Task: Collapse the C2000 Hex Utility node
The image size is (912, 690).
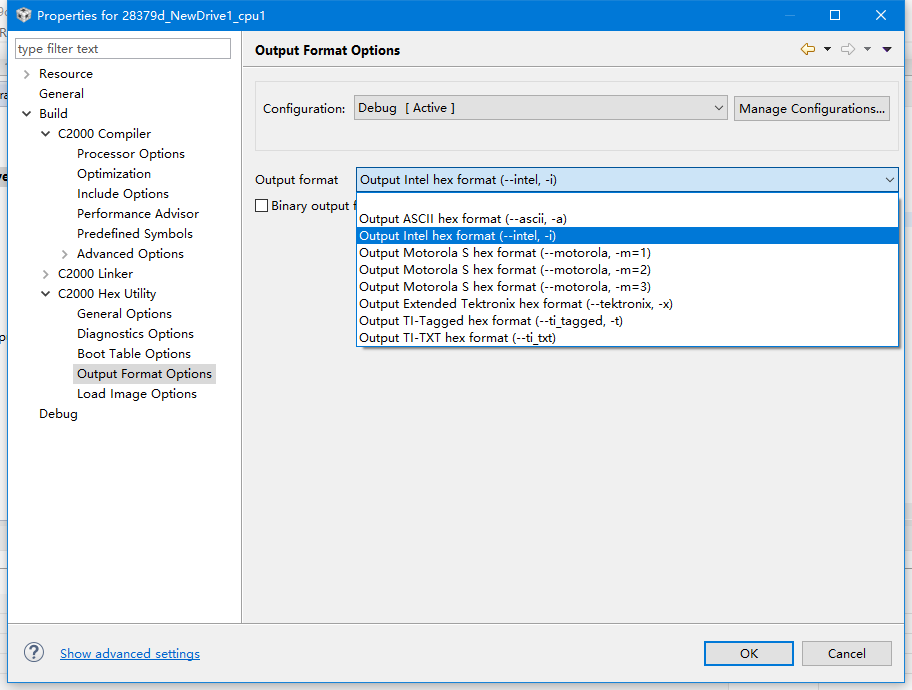Action: click(46, 294)
